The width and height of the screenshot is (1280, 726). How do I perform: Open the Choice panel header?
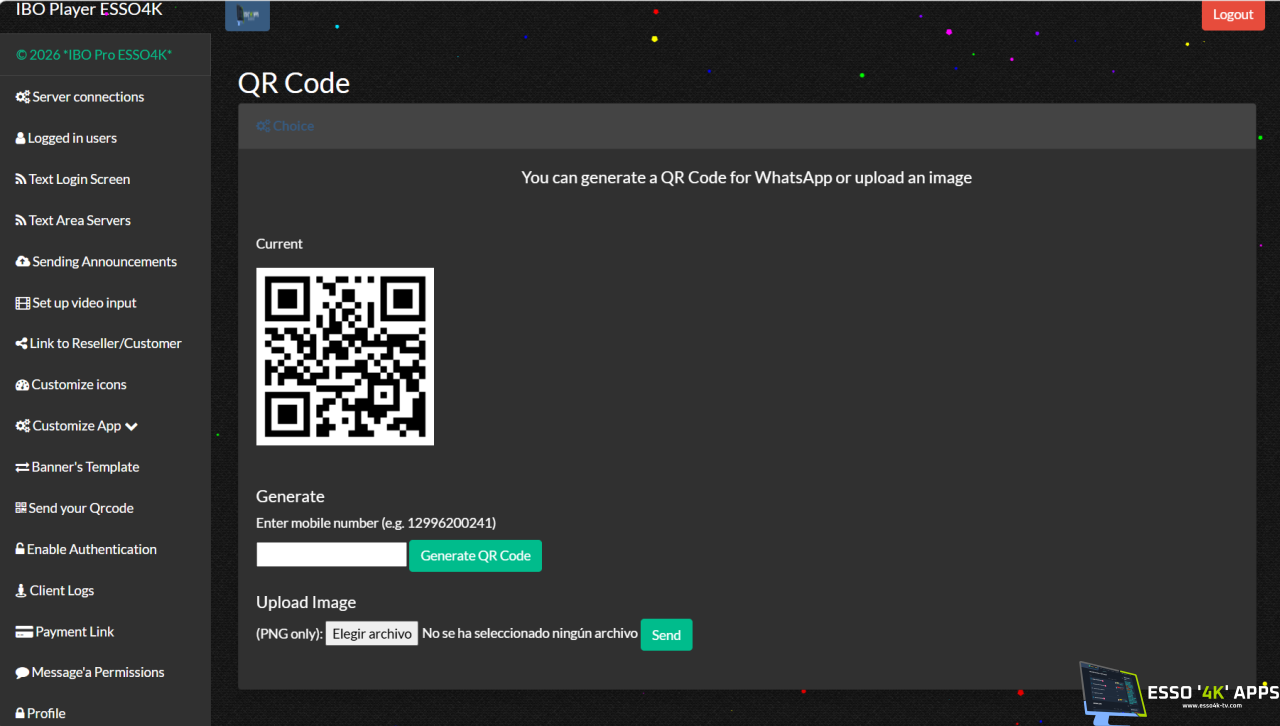(x=285, y=126)
